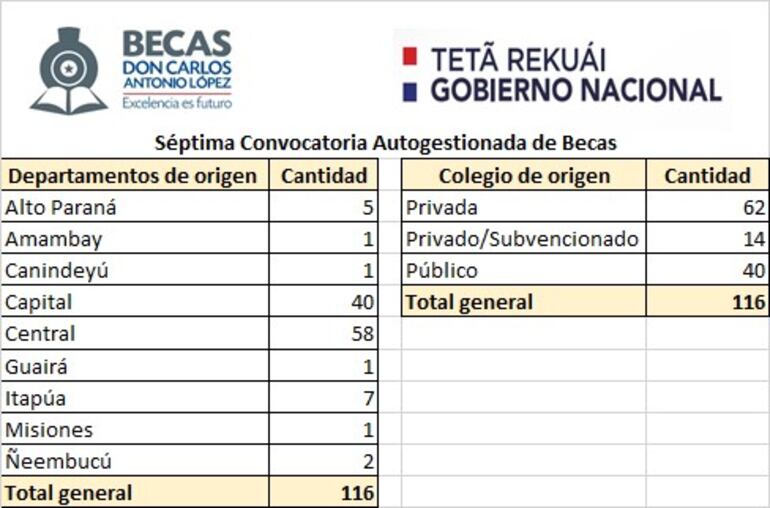Select the Canindeyú department cell
Image resolution: width=770 pixels, height=508 pixels.
coord(133,270)
